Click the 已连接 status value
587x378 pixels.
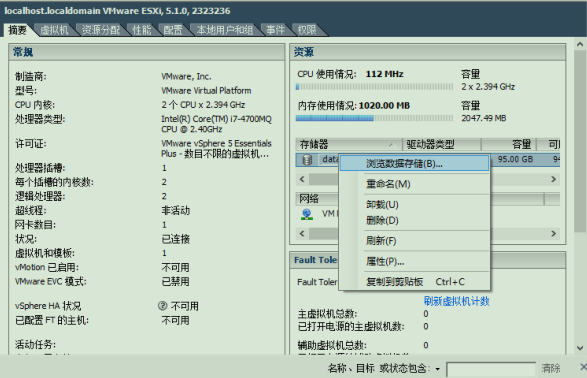176,239
